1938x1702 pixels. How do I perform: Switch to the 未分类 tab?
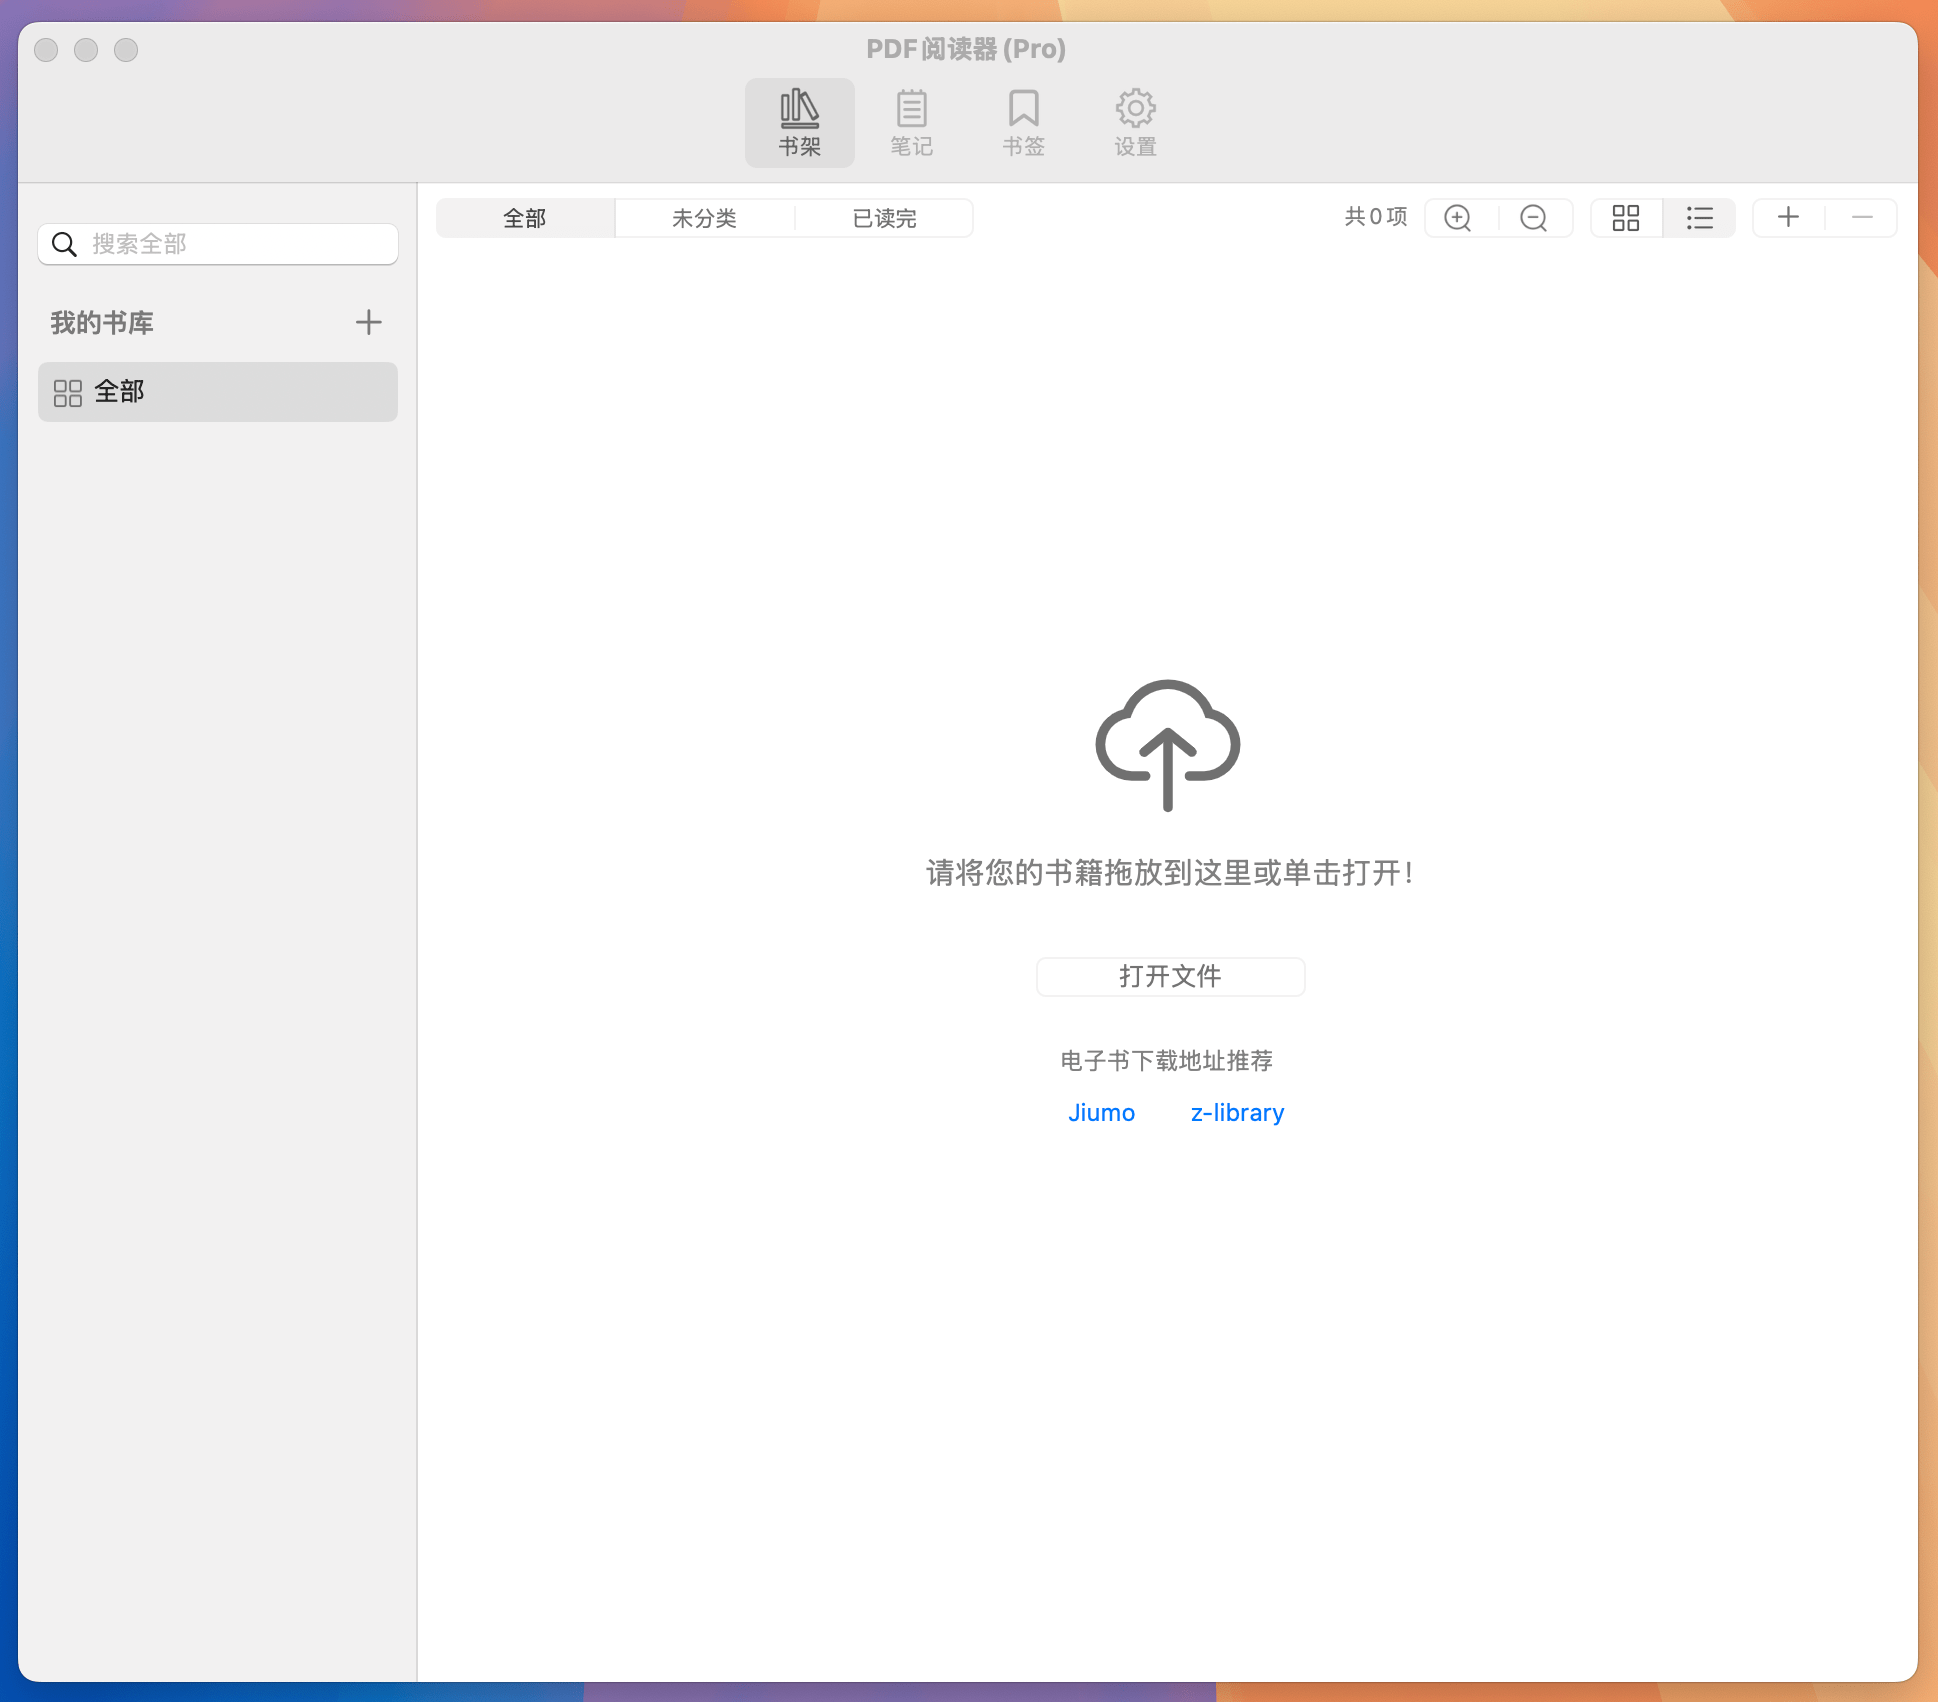click(704, 218)
